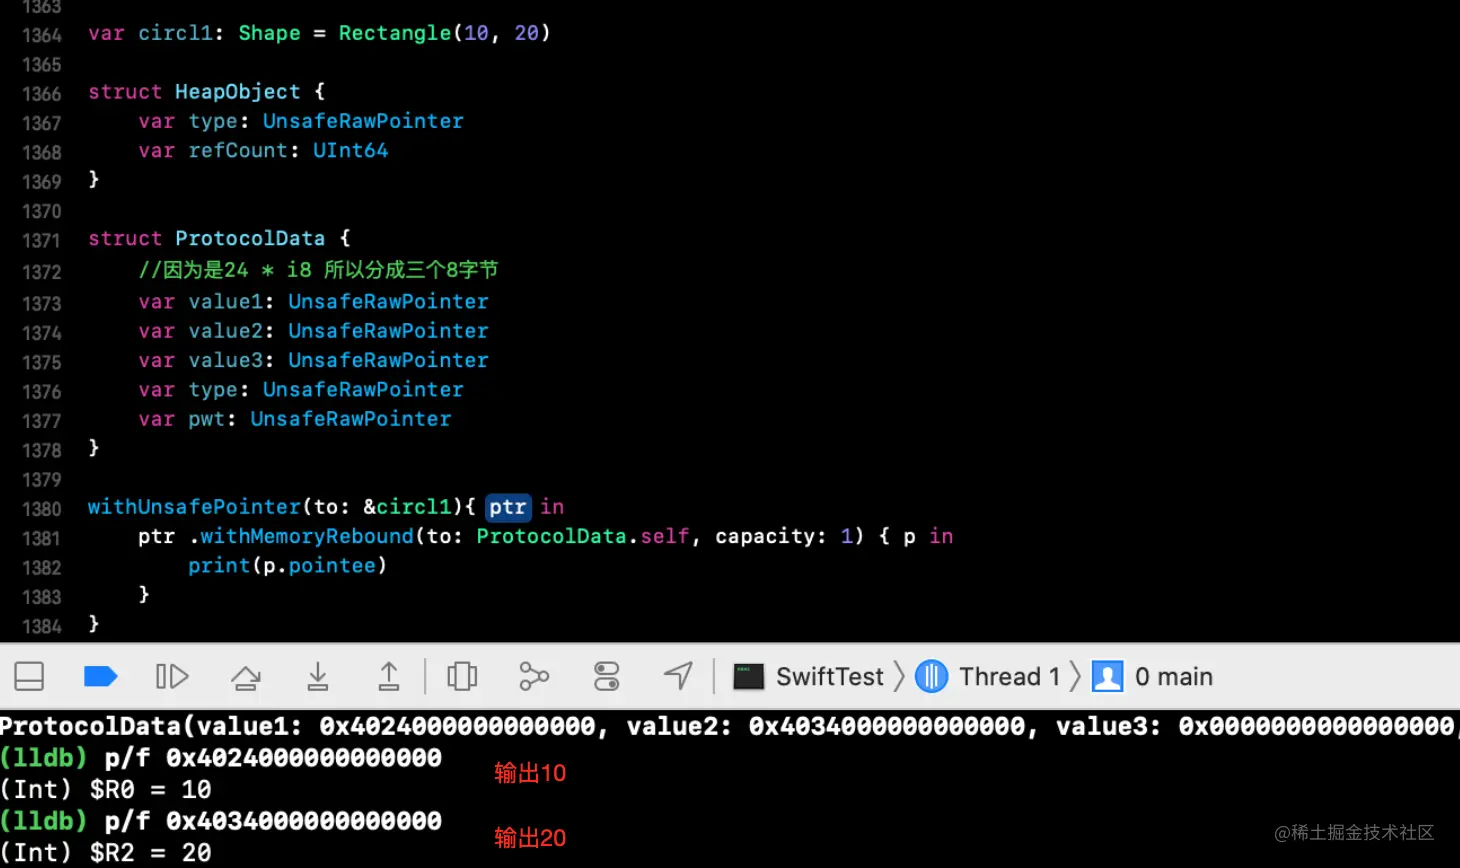Open Environment Overrides control

point(606,677)
